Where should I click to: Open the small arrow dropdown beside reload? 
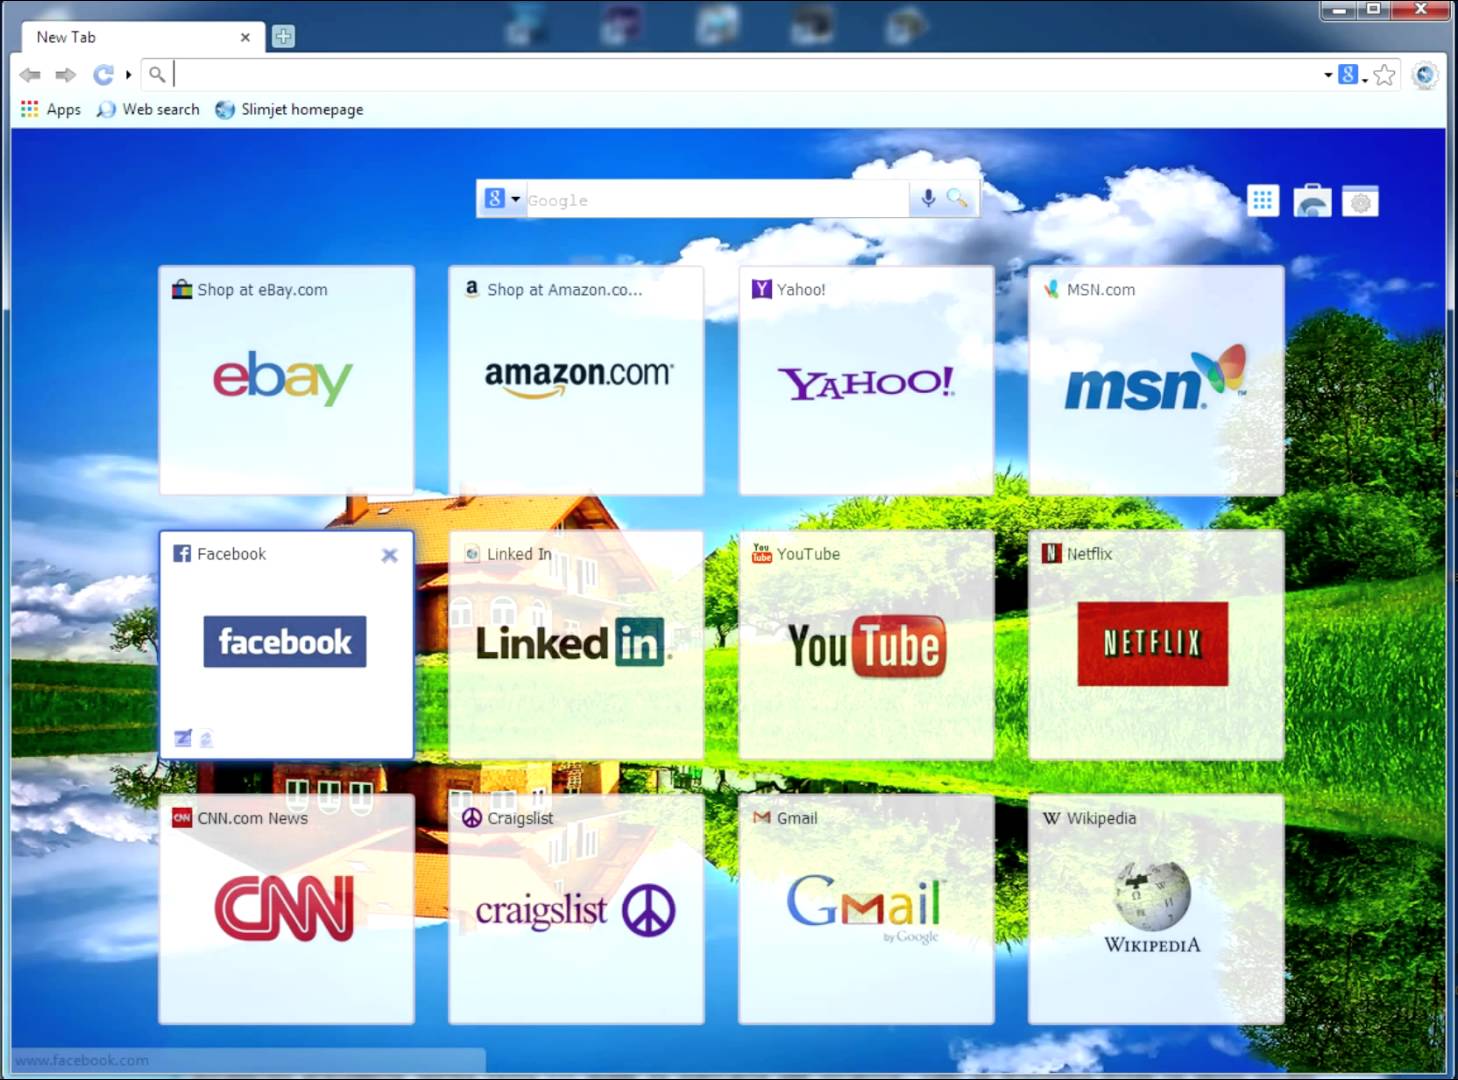[x=128, y=75]
